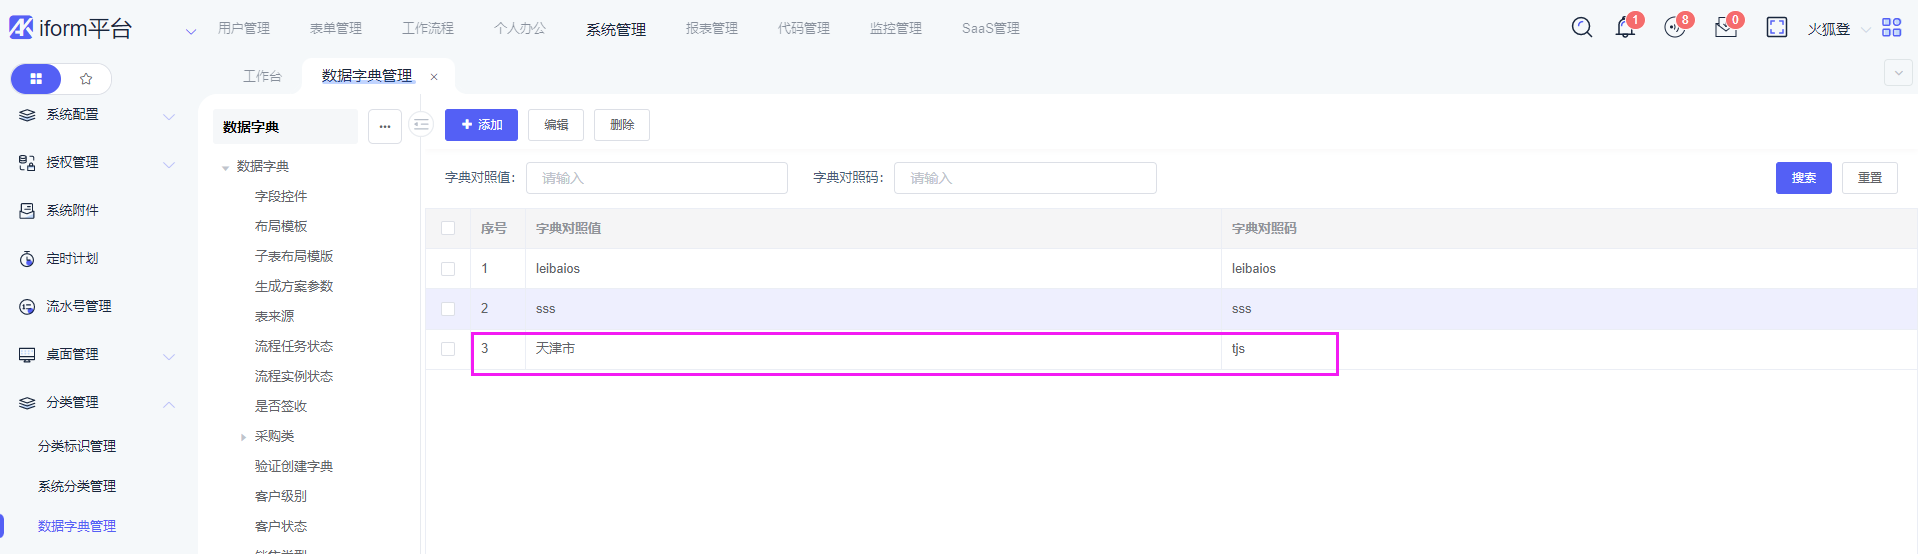Image resolution: width=1918 pixels, height=554 pixels.
Task: Open the notification bell icon
Action: (1625, 28)
